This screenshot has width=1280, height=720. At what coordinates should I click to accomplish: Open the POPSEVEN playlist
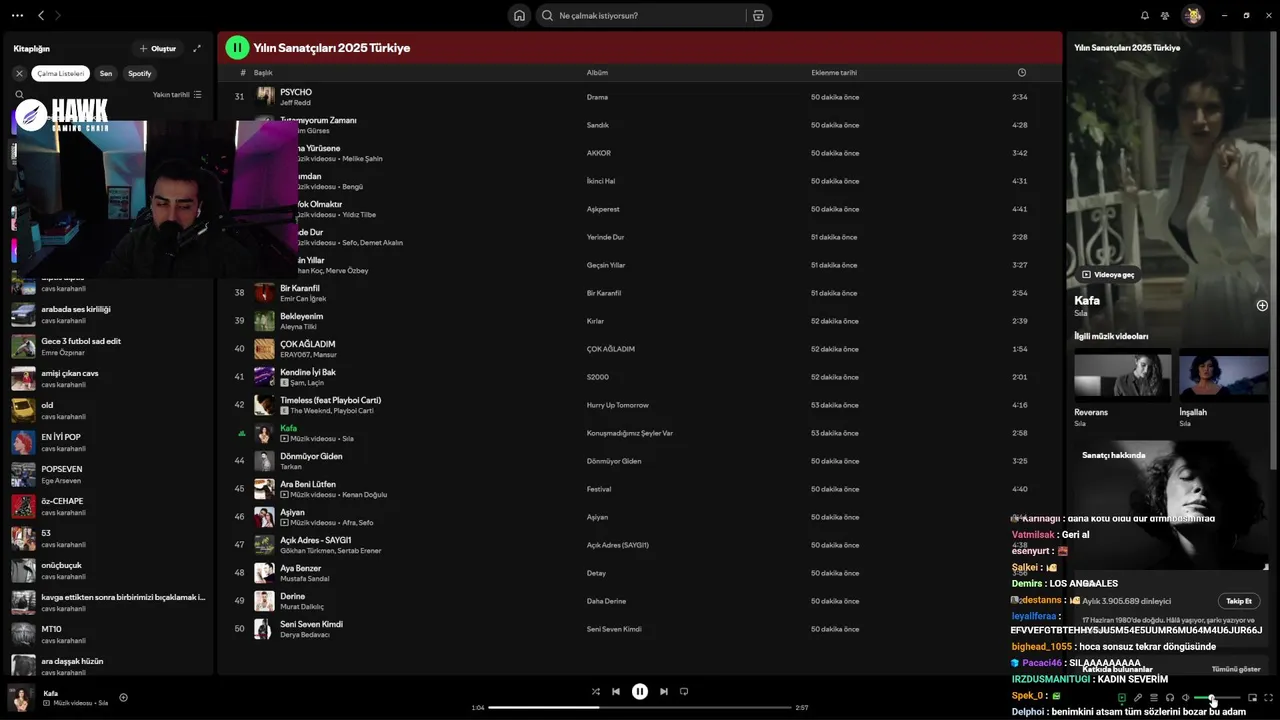(108, 475)
